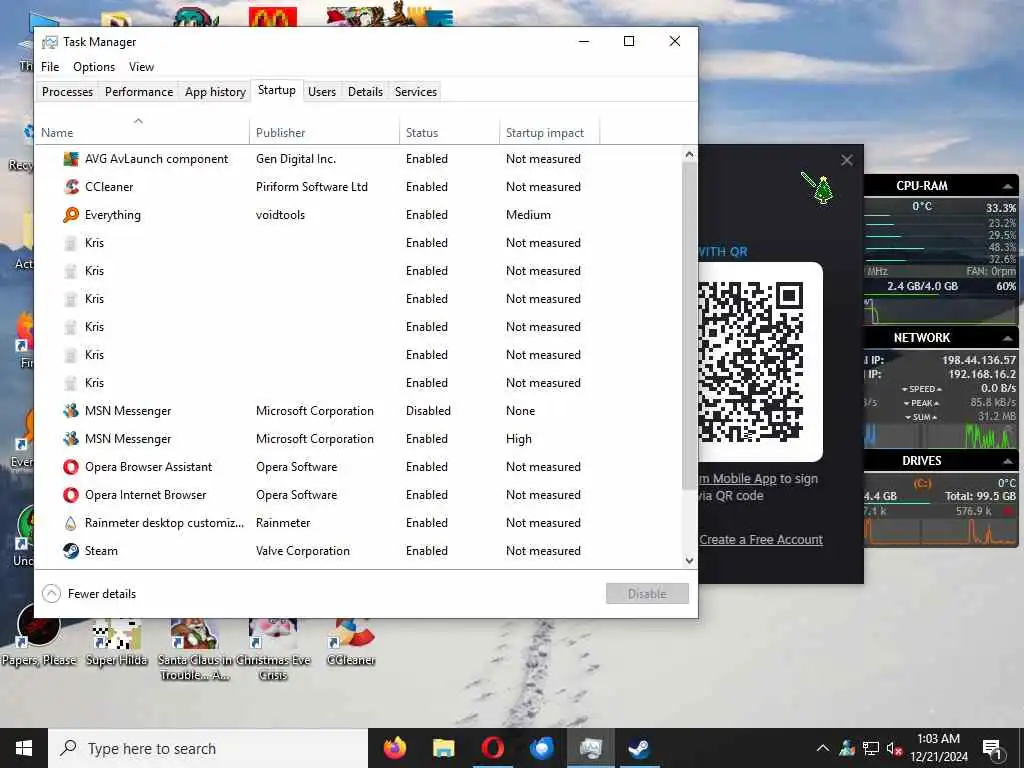Open the Options menu
Screen dimensions: 1024x768
94,67
